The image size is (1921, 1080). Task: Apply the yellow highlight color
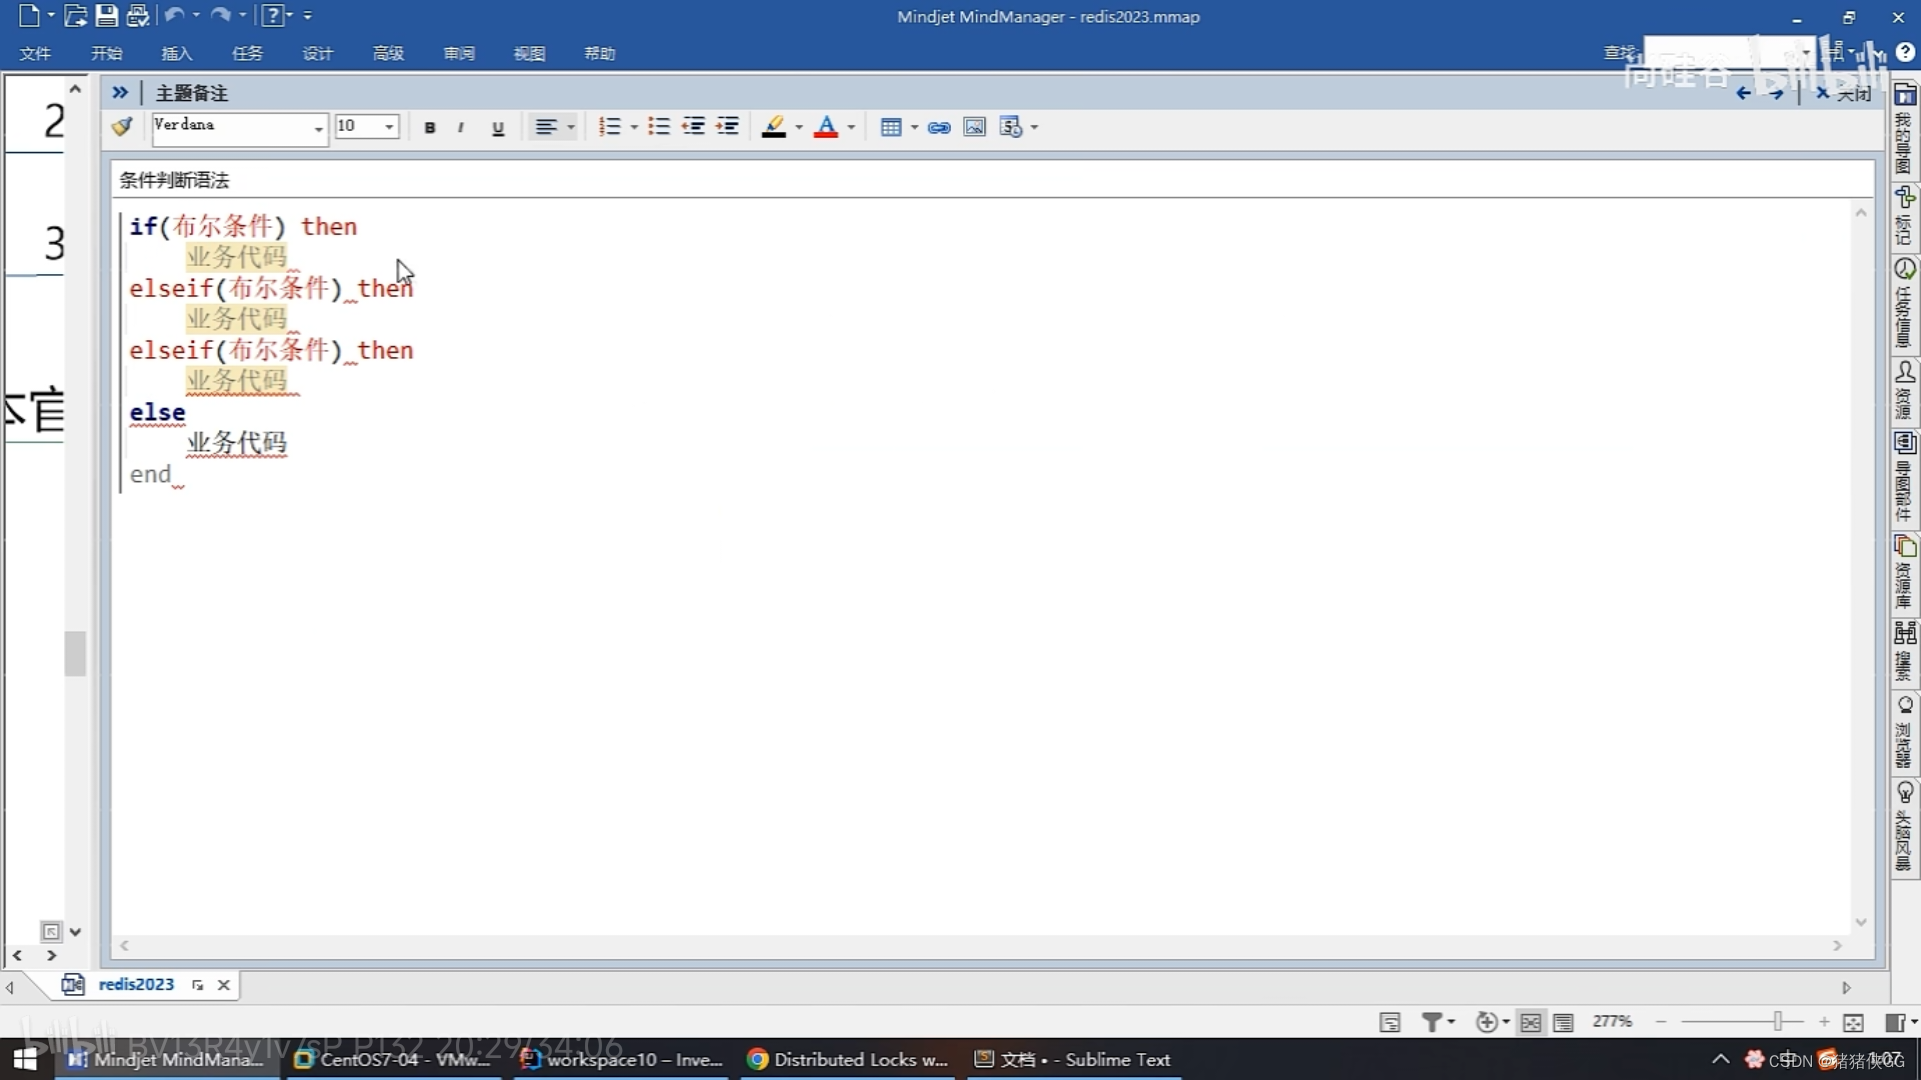point(773,127)
